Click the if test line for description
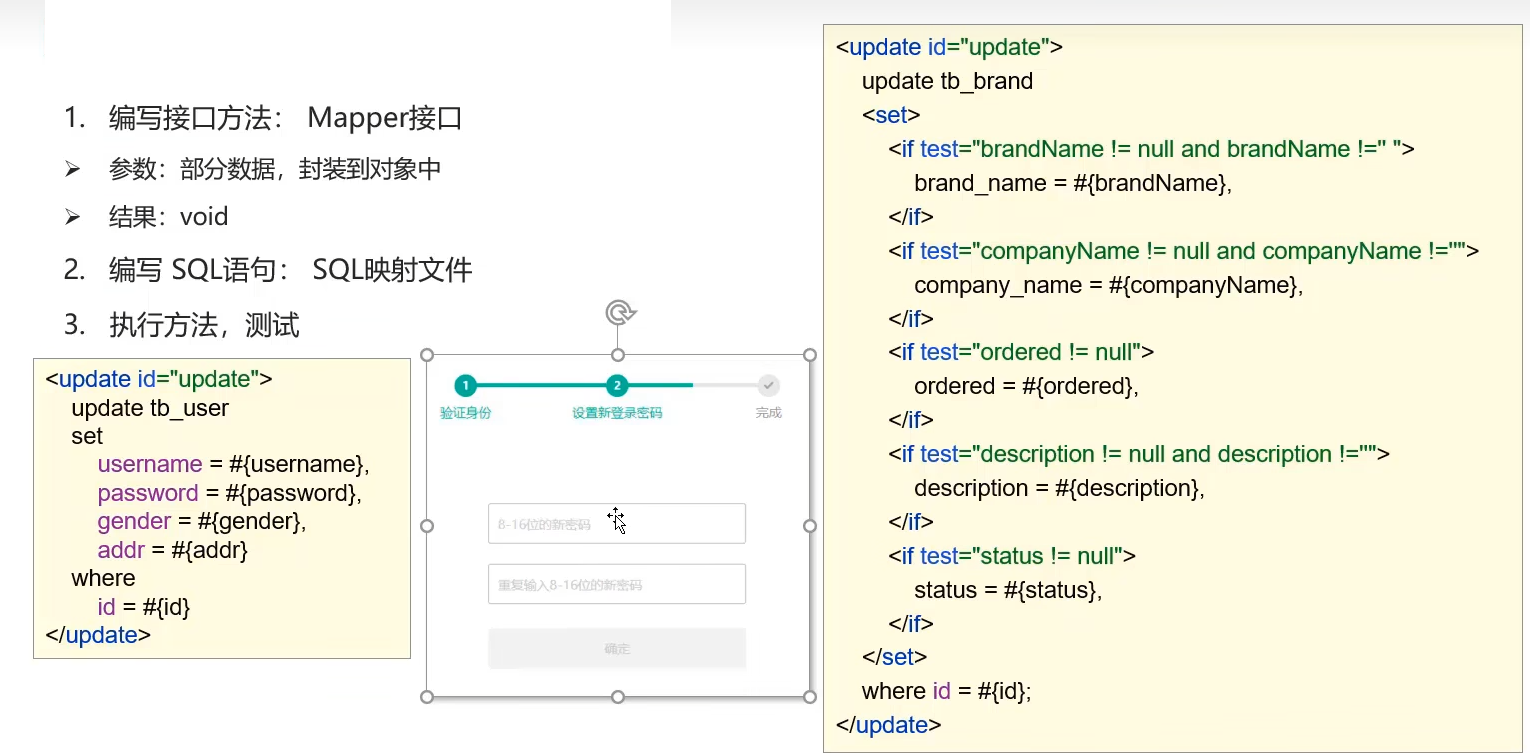Screen dimensions: 1530x753 (1139, 454)
